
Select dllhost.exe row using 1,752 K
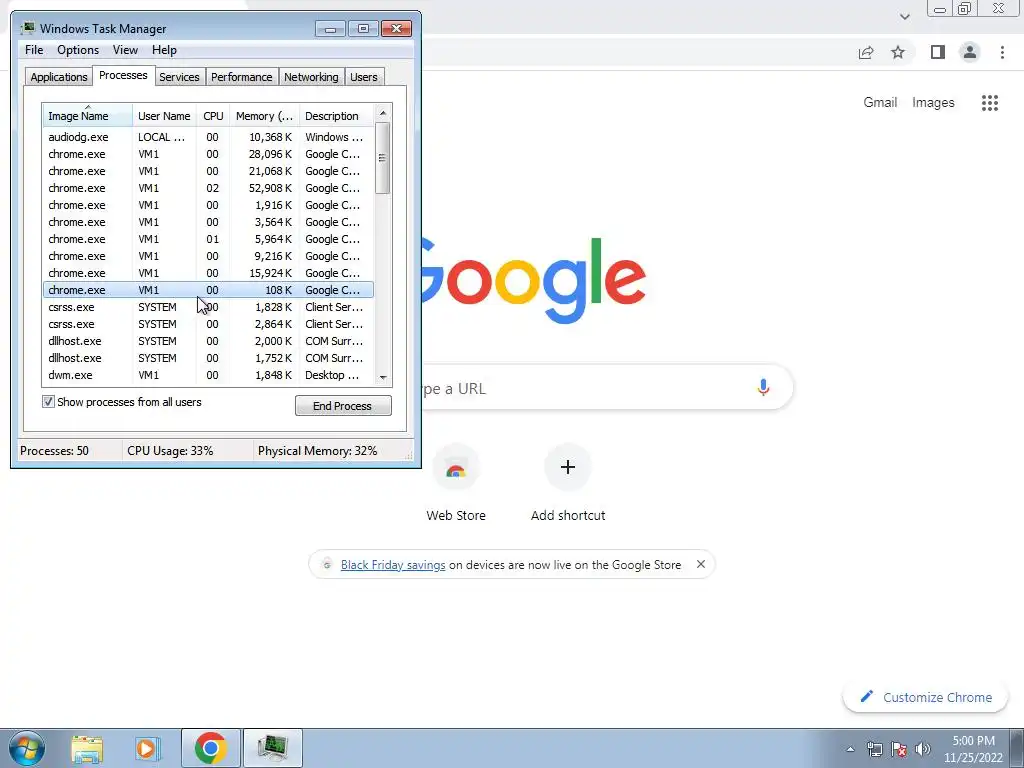click(x=208, y=358)
